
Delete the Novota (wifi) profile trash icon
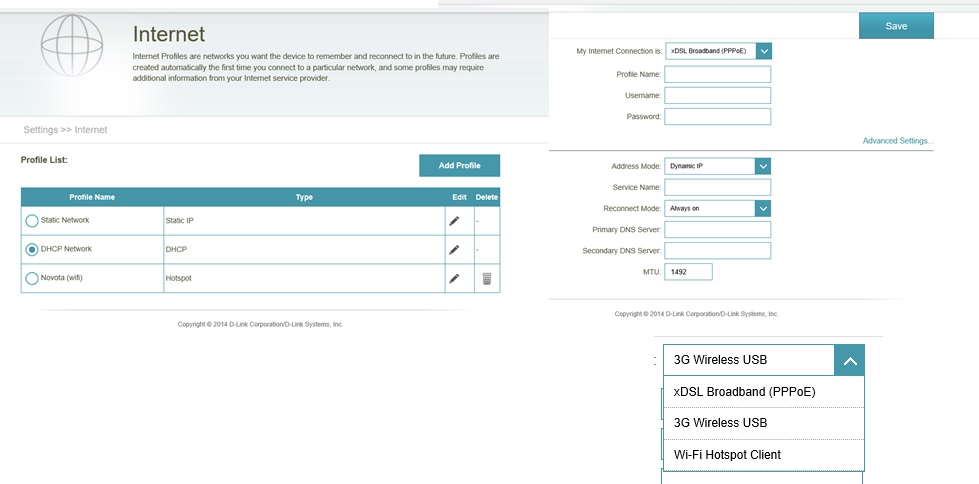(x=487, y=279)
